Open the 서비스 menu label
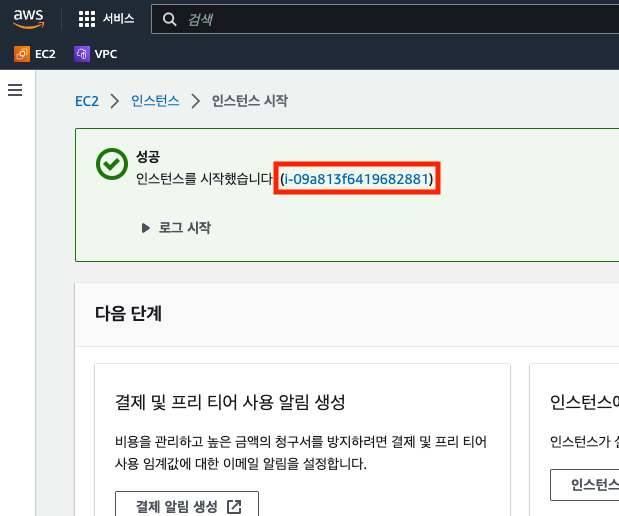The width and height of the screenshot is (619, 516). coord(118,19)
